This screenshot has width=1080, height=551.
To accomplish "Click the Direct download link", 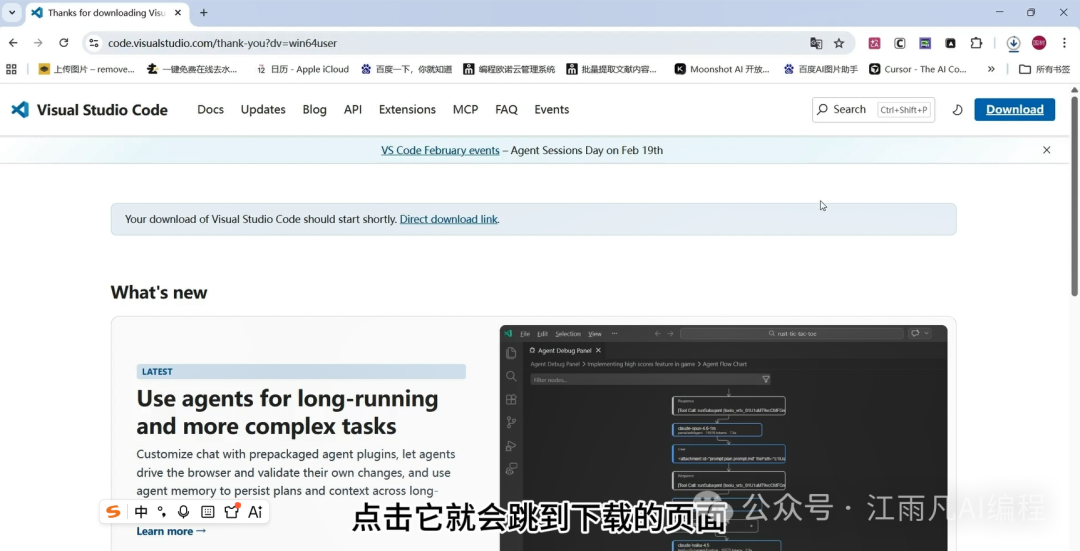I will point(448,219).
